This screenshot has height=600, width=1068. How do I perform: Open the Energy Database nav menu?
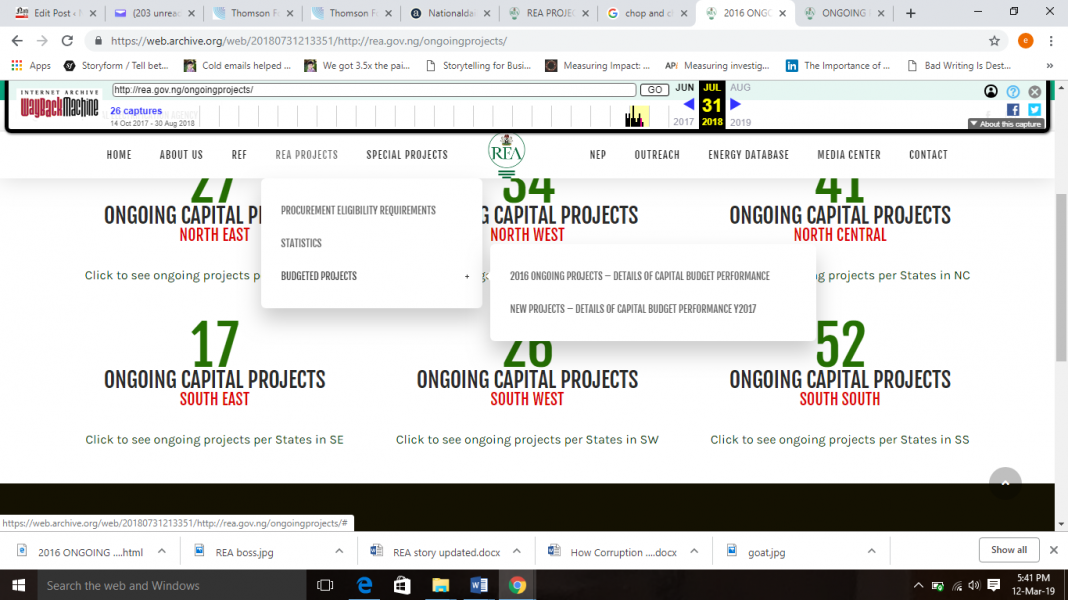(748, 155)
